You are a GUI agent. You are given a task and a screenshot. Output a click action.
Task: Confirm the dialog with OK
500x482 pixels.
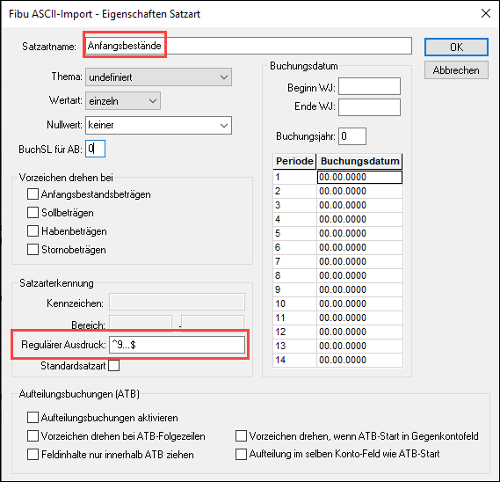click(x=456, y=47)
